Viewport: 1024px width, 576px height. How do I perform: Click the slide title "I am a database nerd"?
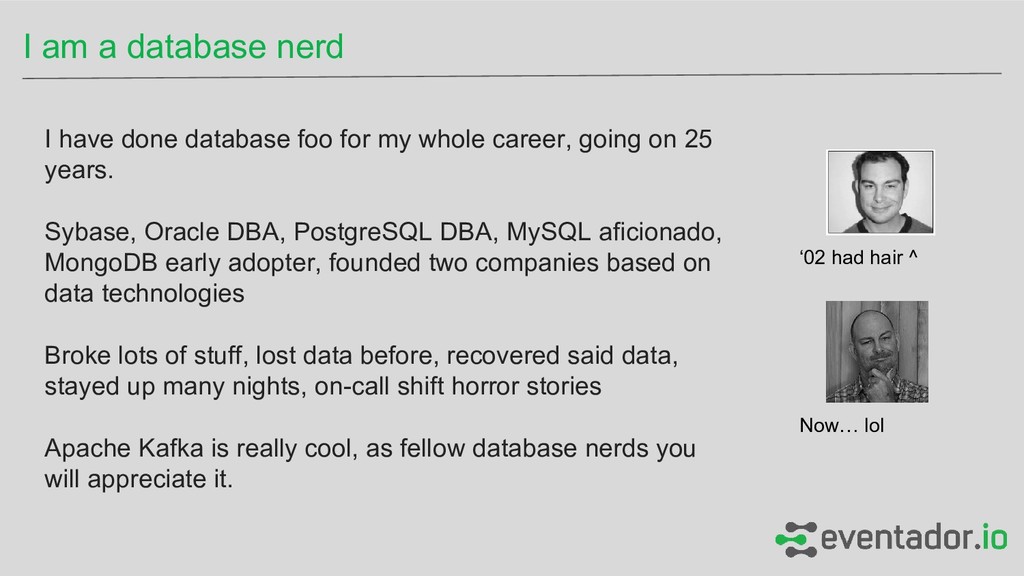coord(184,46)
